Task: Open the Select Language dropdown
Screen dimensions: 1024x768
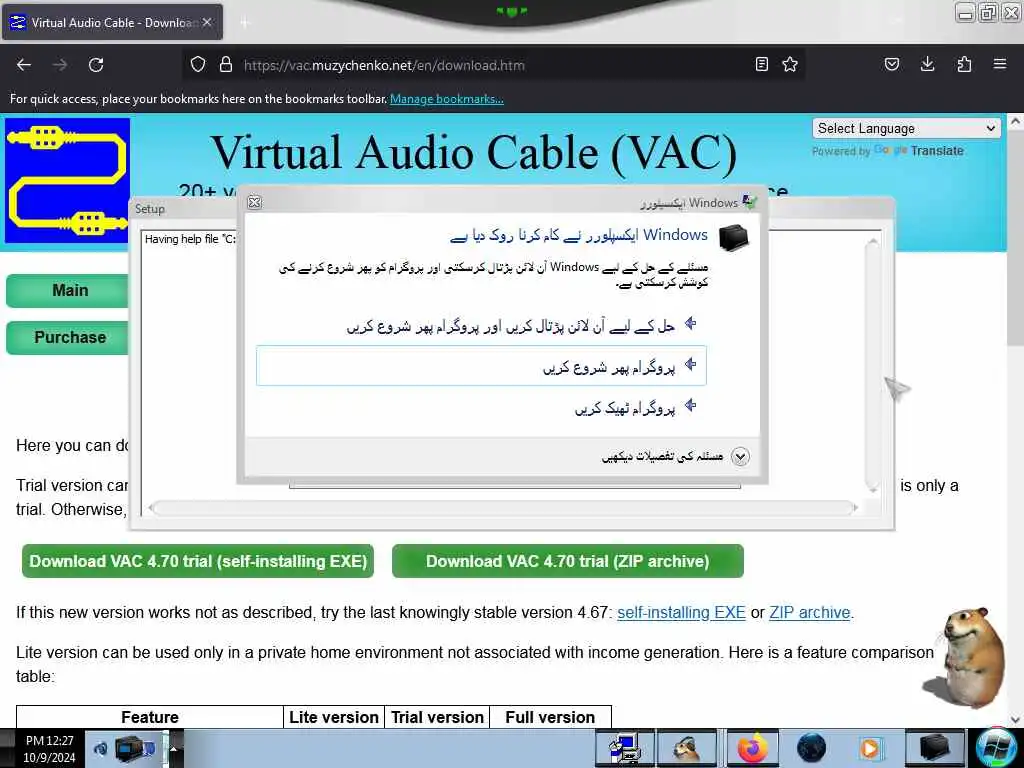Action: tap(906, 128)
